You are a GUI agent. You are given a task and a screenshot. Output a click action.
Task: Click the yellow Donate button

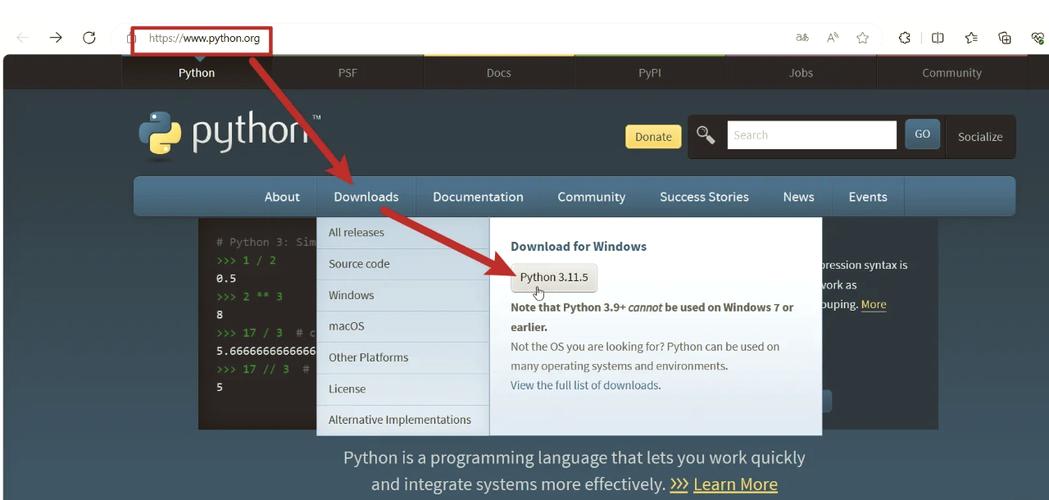pyautogui.click(x=653, y=137)
